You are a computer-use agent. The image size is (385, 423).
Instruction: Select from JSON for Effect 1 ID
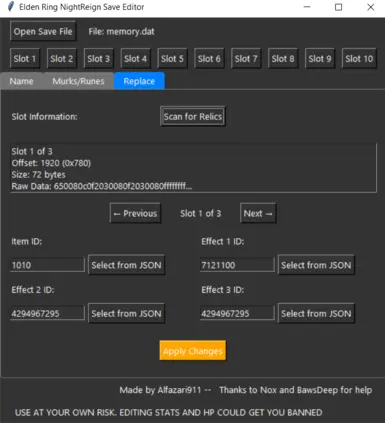point(316,265)
